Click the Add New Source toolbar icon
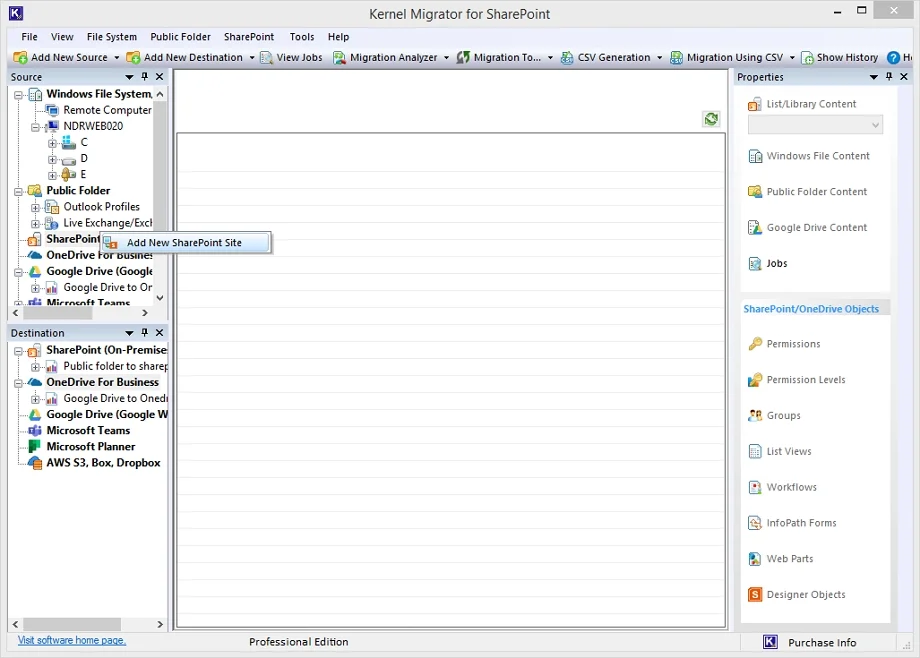 coord(20,58)
